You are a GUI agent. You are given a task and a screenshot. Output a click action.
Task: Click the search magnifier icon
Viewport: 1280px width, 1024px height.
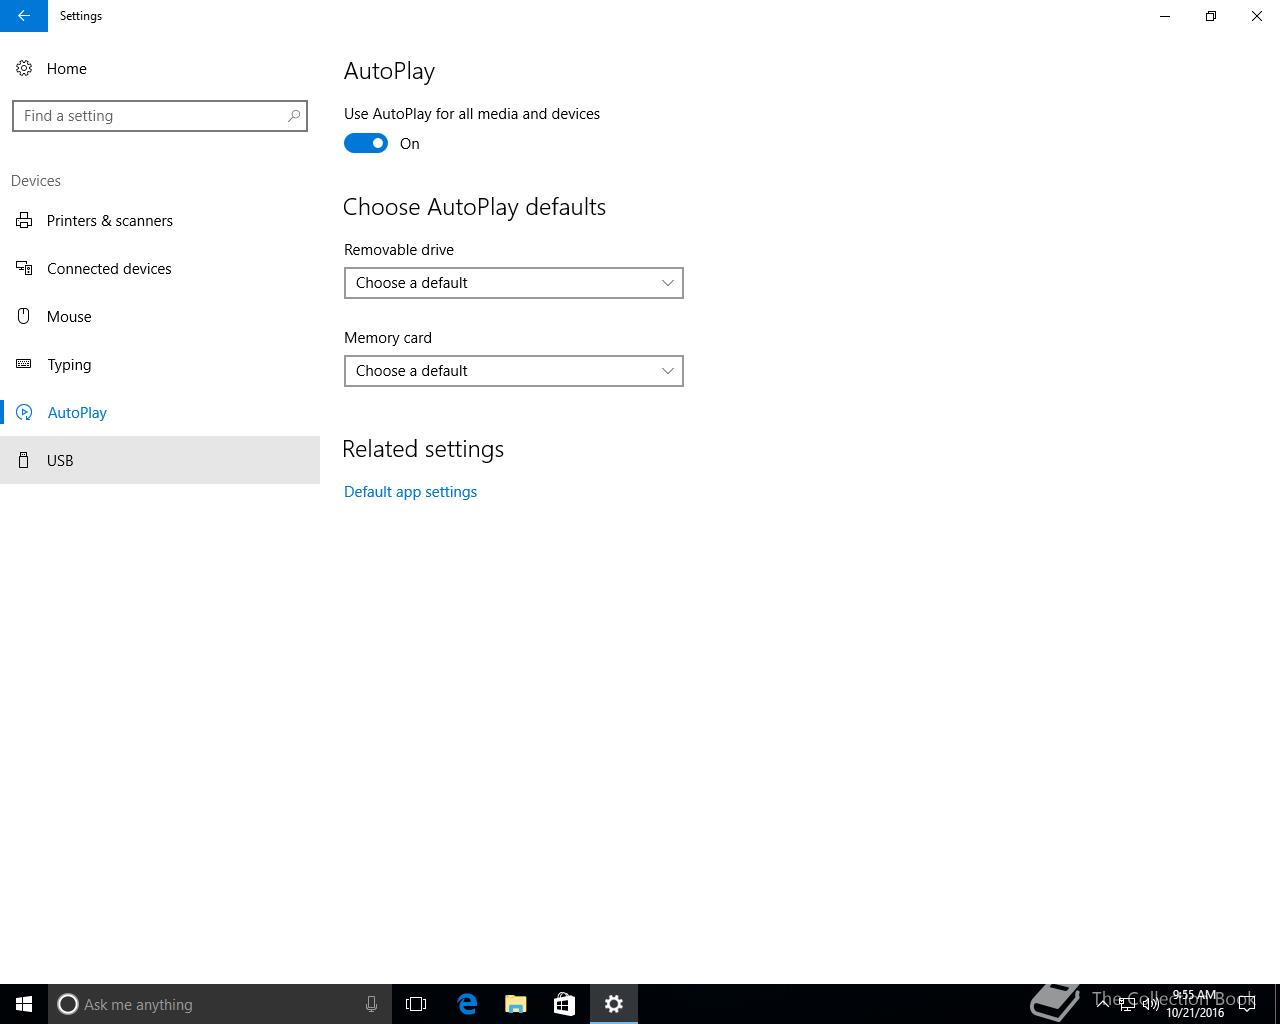294,116
